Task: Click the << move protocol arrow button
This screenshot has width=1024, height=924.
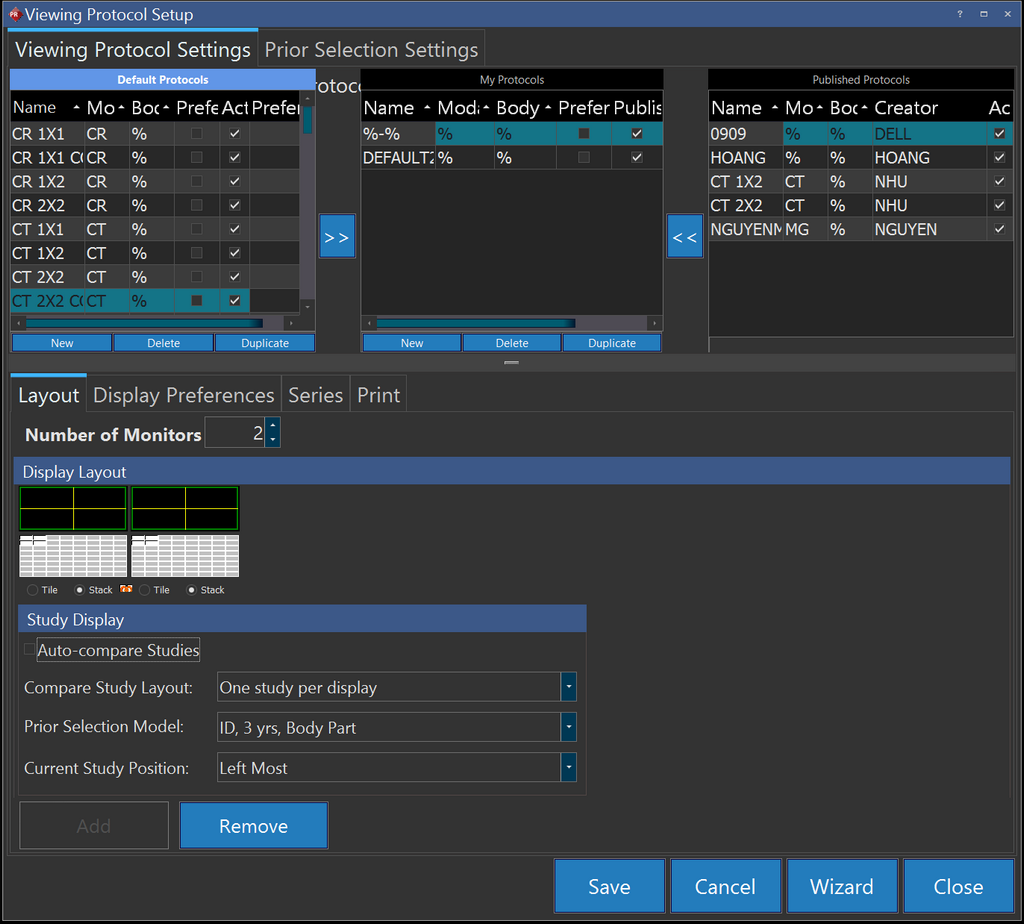Action: pyautogui.click(x=685, y=236)
